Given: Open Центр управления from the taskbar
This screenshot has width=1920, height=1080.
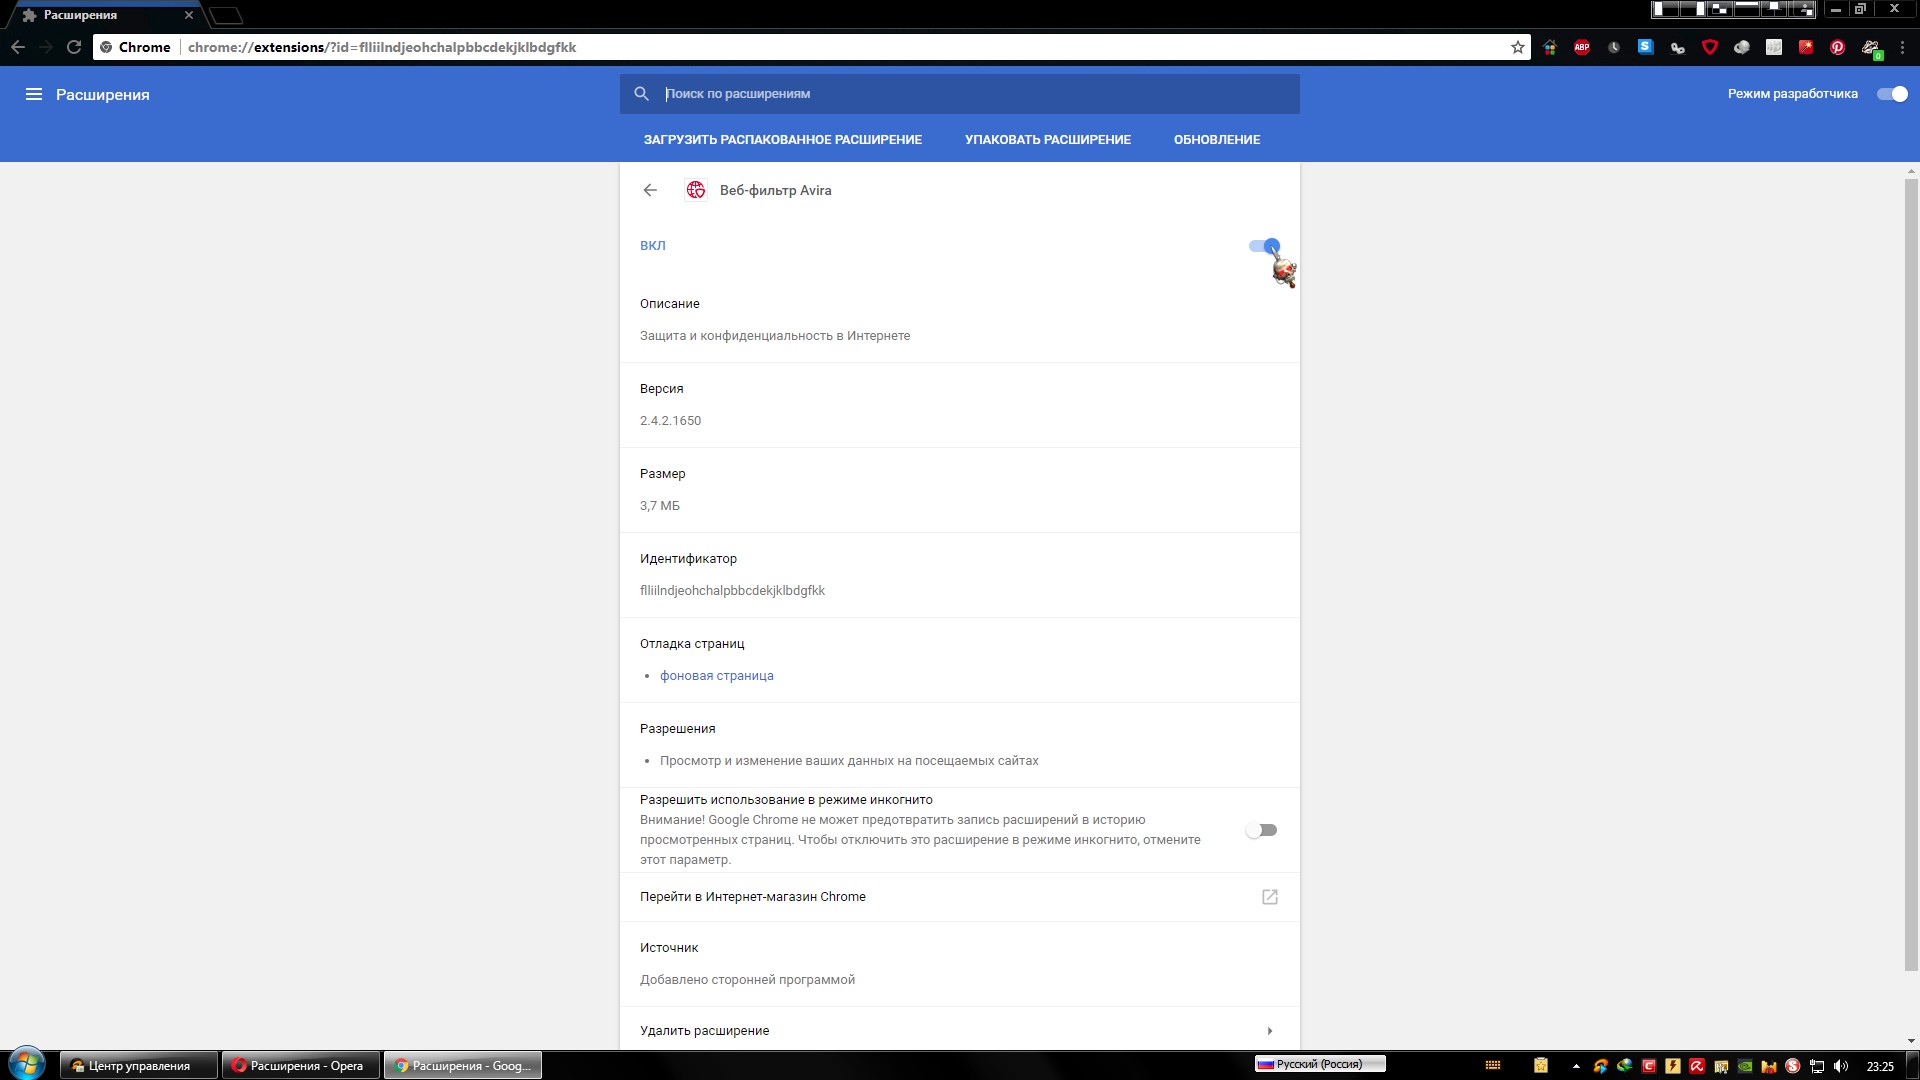Looking at the screenshot, I should pos(139,1065).
